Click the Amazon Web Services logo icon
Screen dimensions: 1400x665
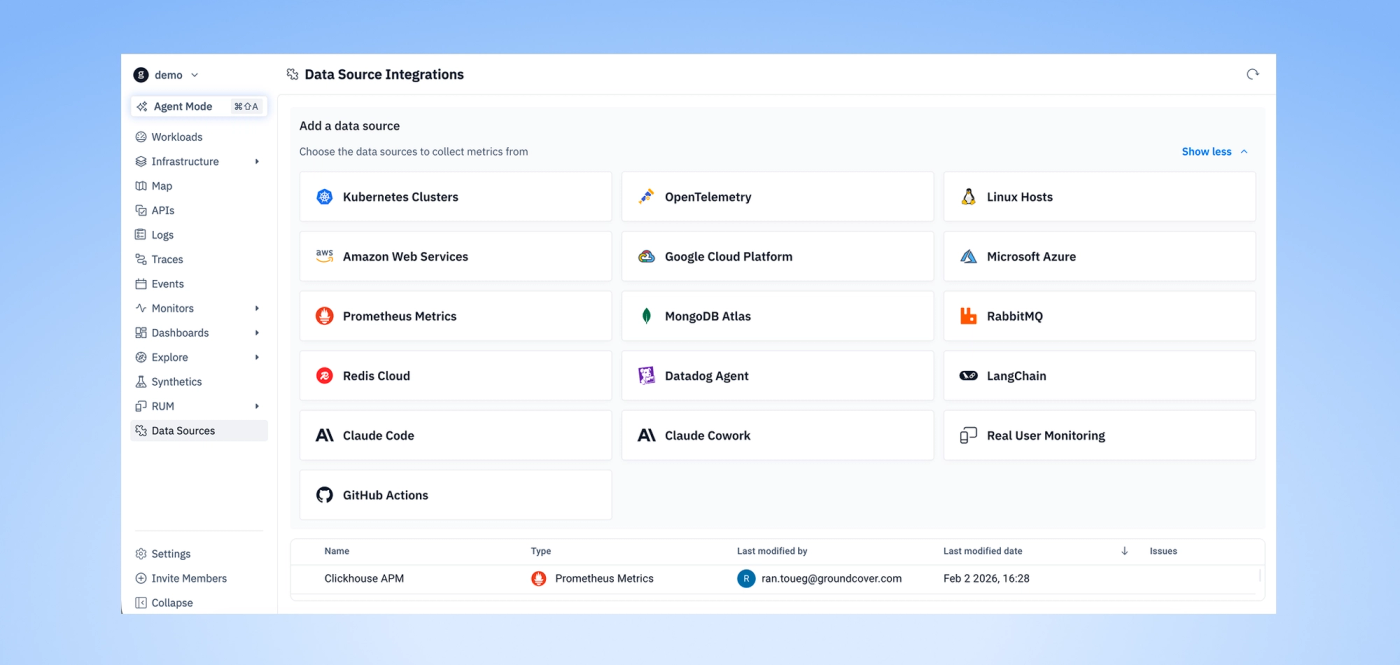(x=324, y=256)
